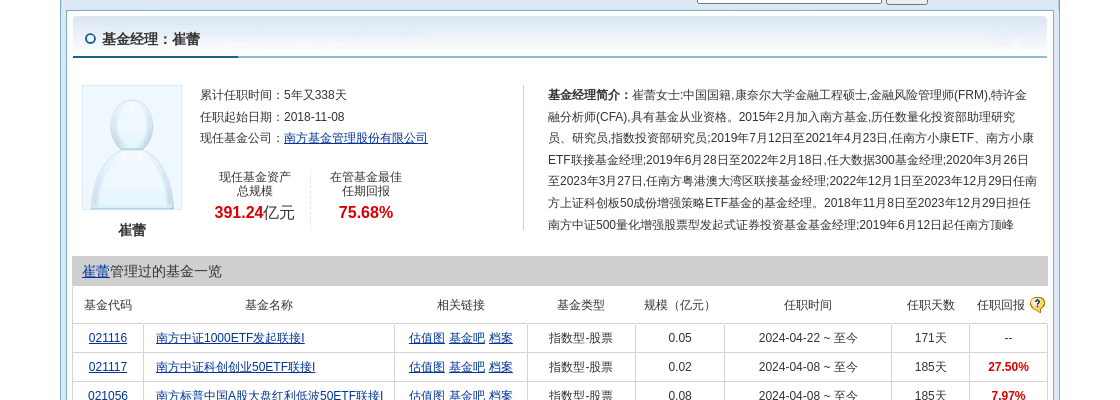View 估值图 for fund 021117
The width and height of the screenshot is (1120, 400).
426,367
